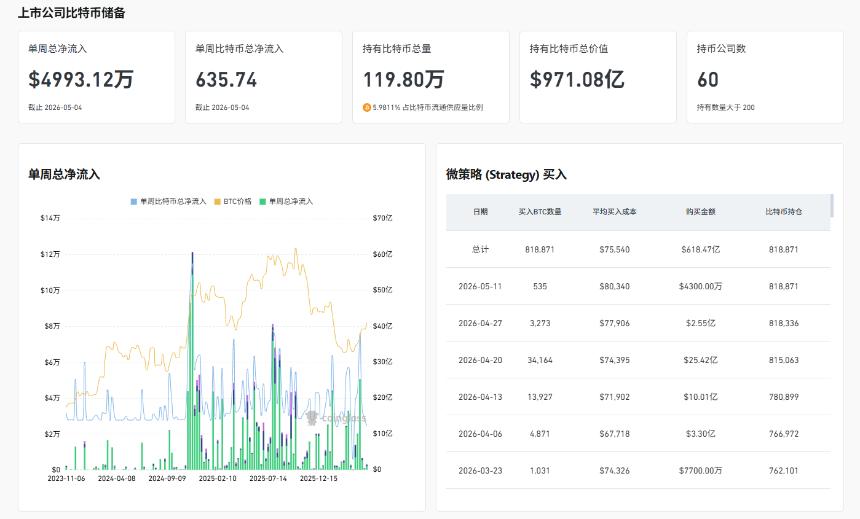Click the 占比特币流通供应量比例 percentage text
The image size is (860, 519).
[x=428, y=108]
